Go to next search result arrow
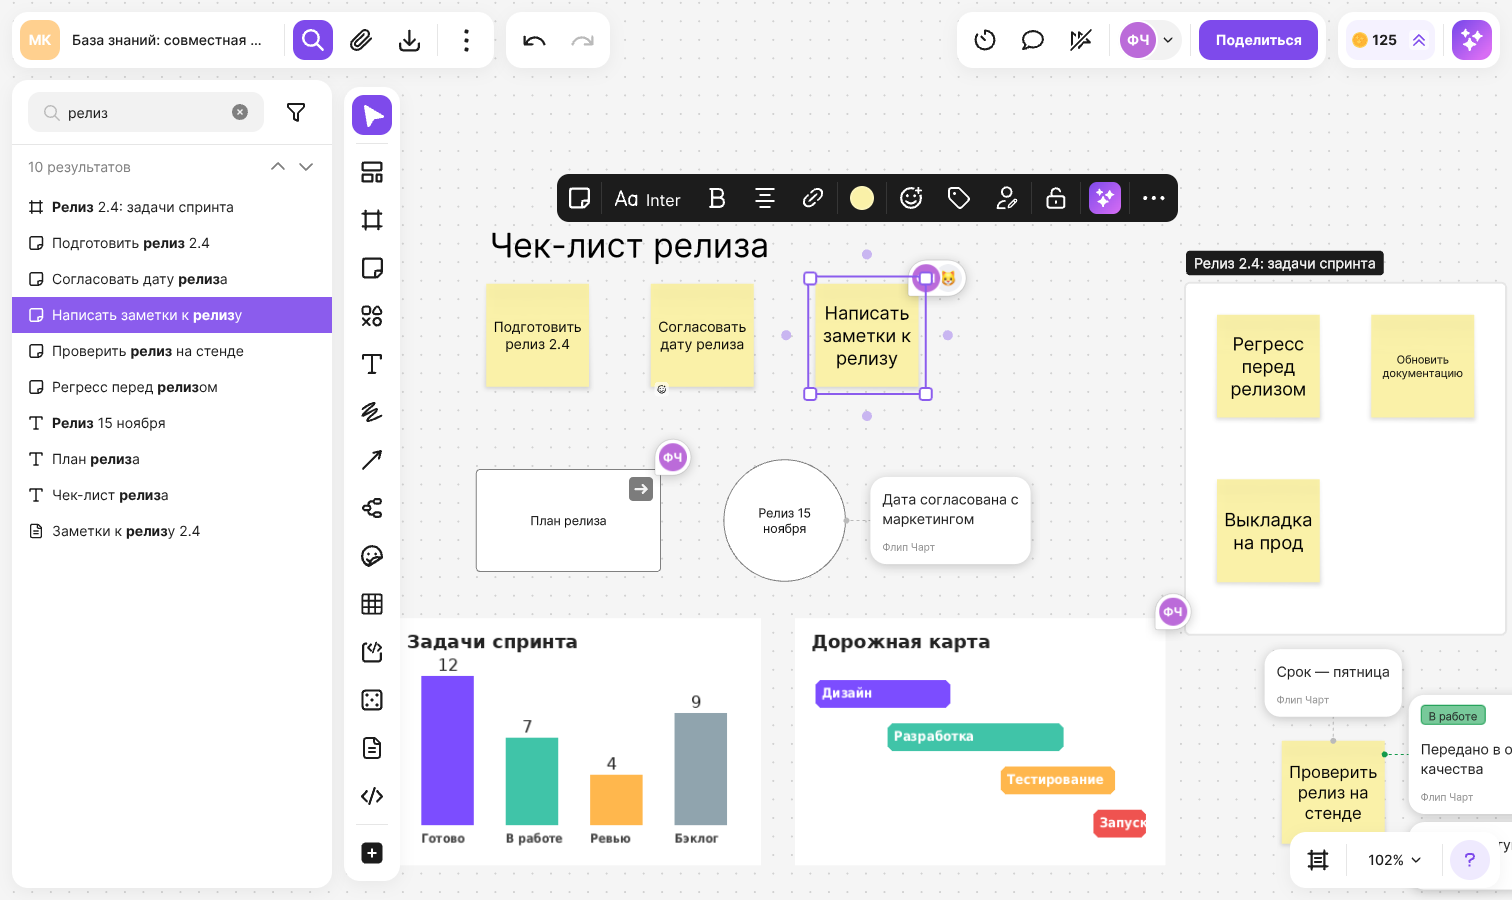The image size is (1512, 900). pyautogui.click(x=306, y=167)
